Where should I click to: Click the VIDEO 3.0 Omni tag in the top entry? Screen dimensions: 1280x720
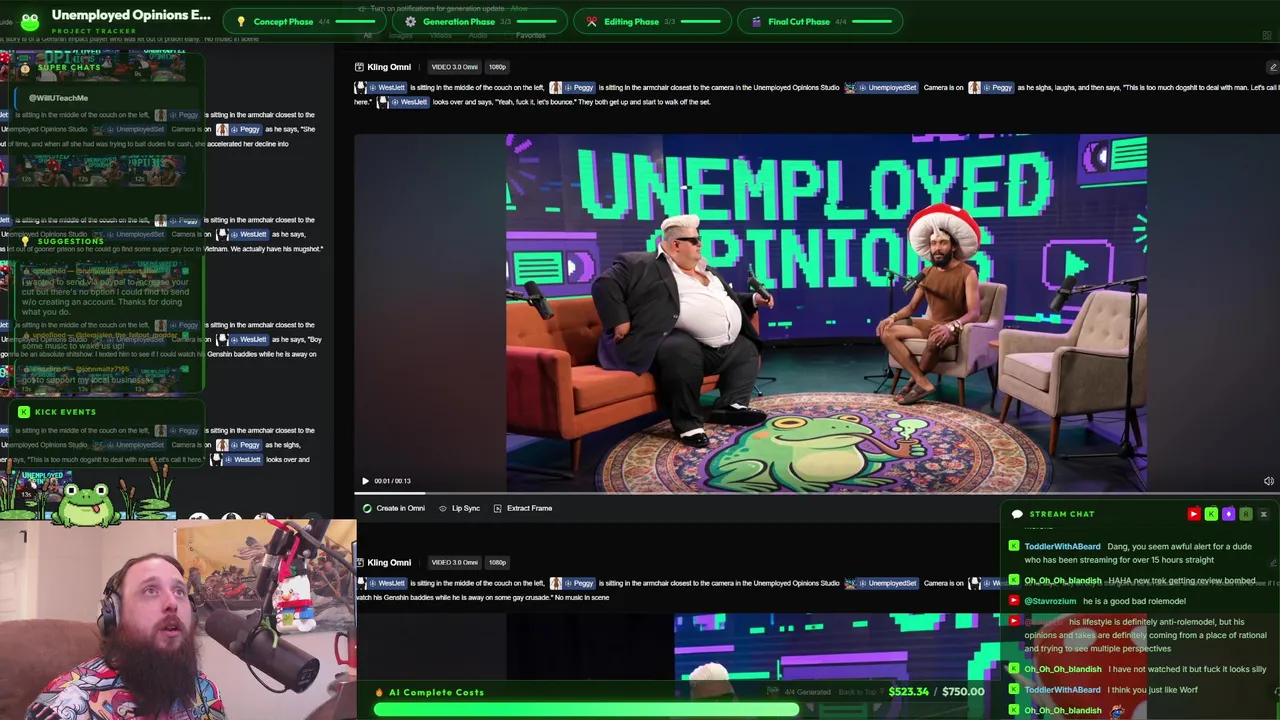pyautogui.click(x=454, y=67)
